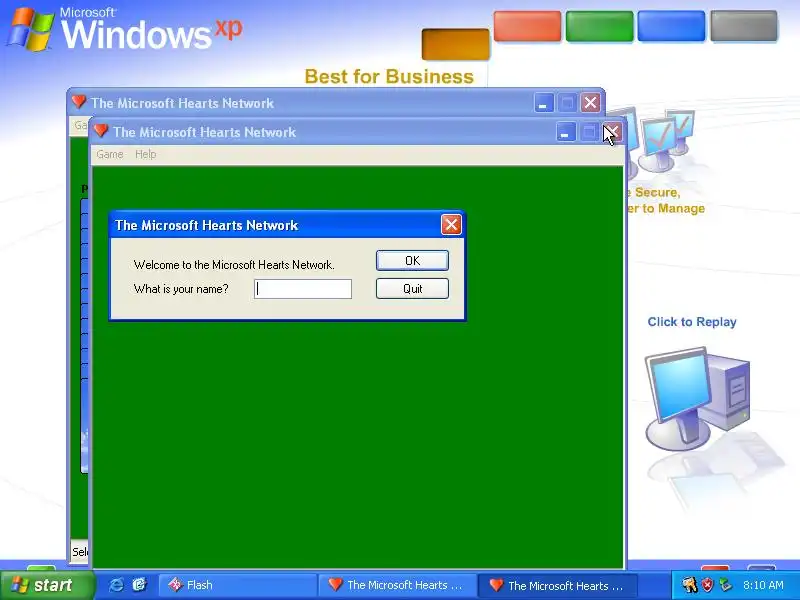This screenshot has height=600, width=800.
Task: Minimize the front Hearts Network window
Action: click(565, 132)
